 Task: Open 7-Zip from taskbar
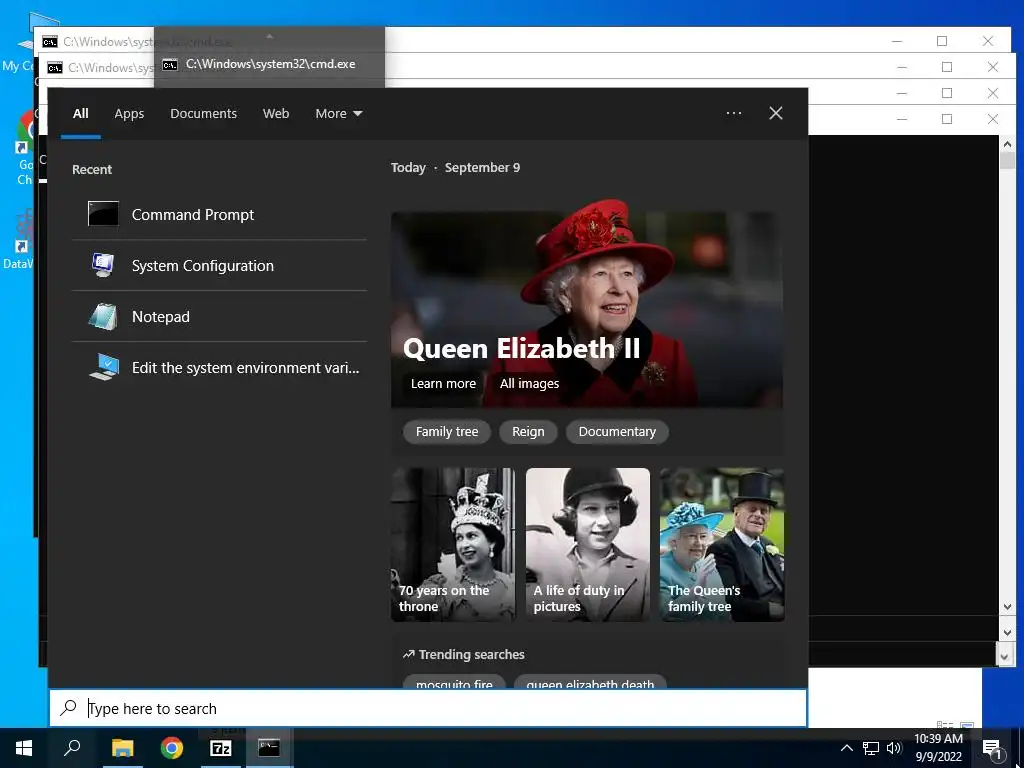221,748
